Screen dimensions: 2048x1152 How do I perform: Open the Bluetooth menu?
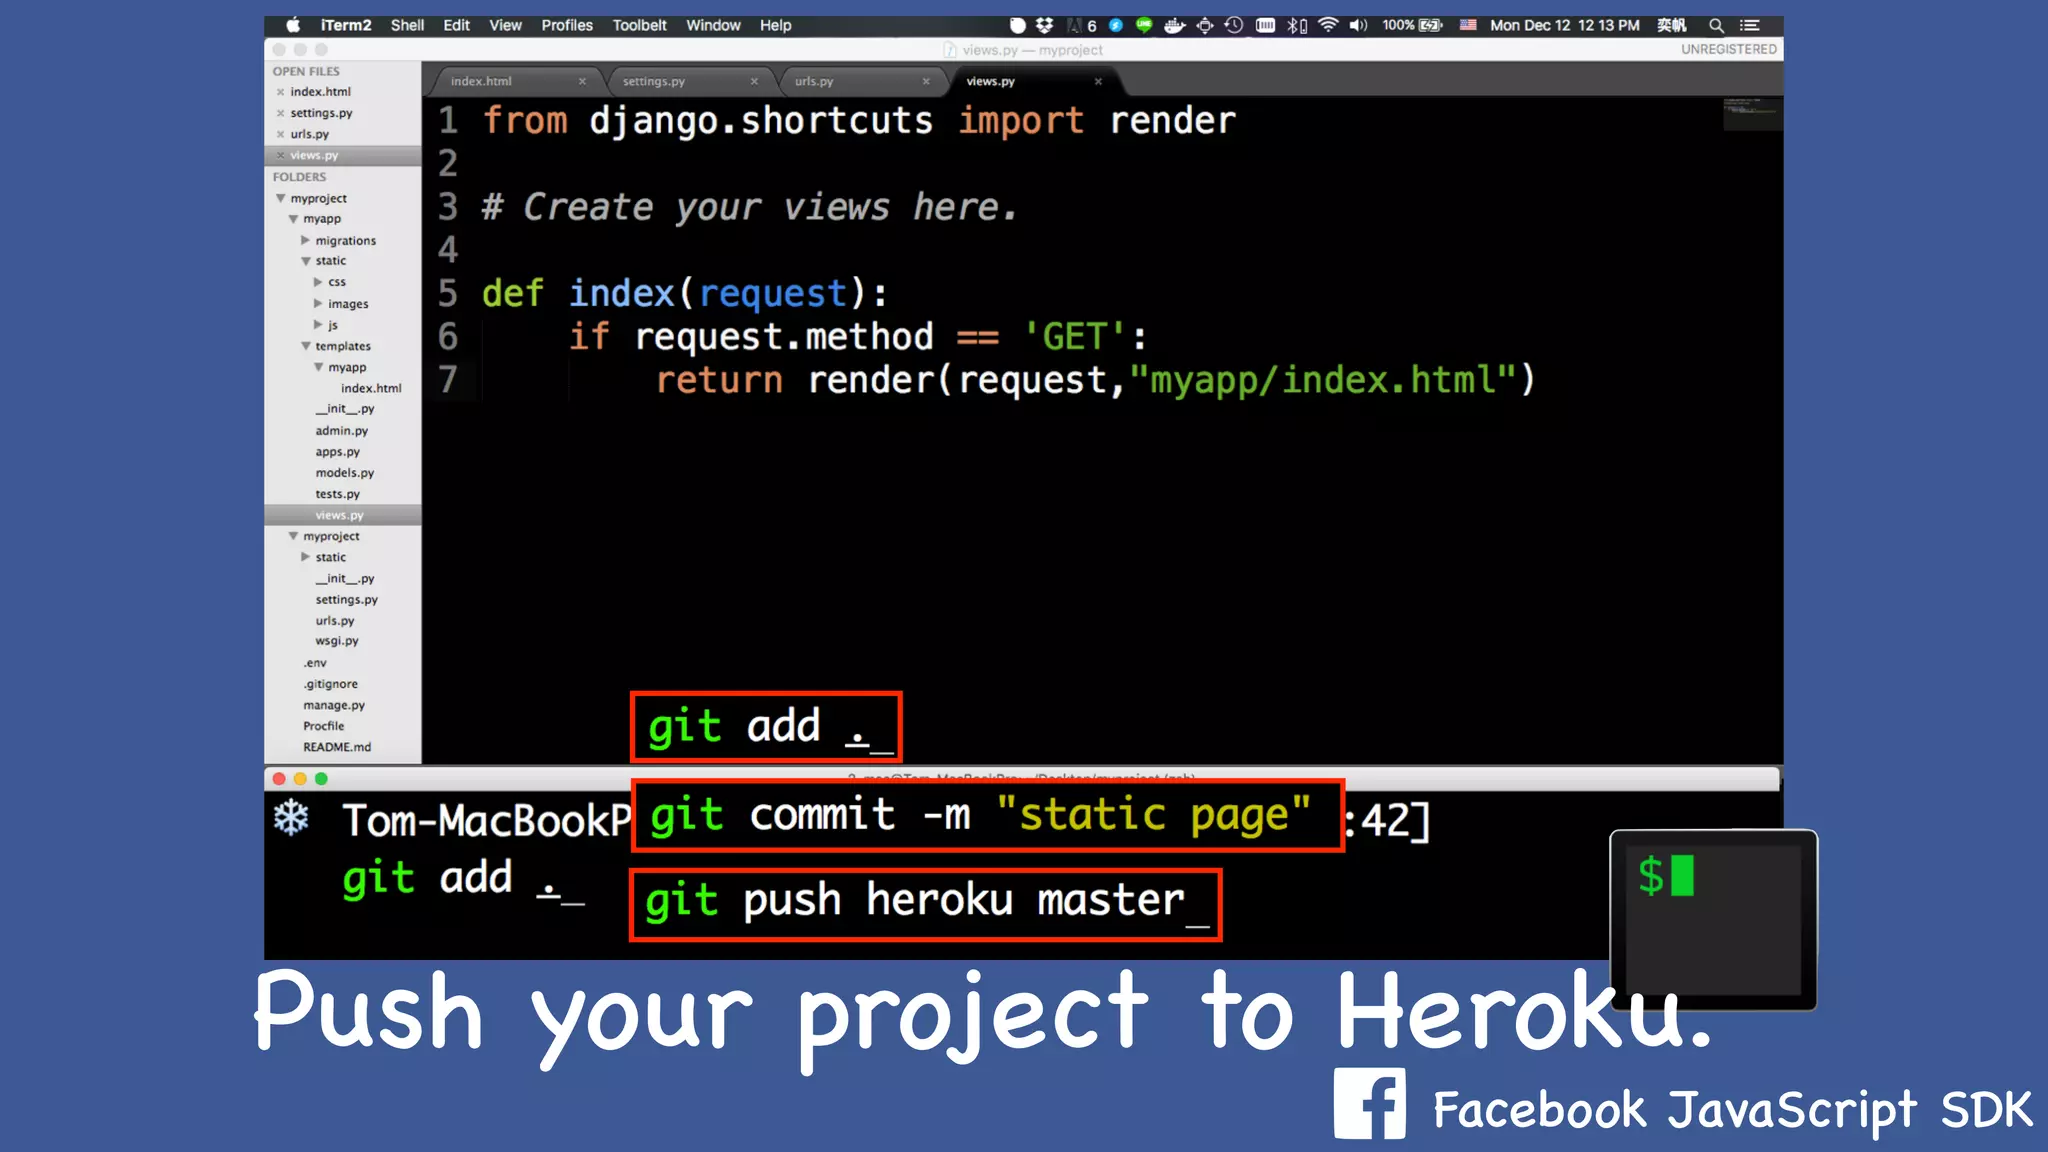point(1297,25)
